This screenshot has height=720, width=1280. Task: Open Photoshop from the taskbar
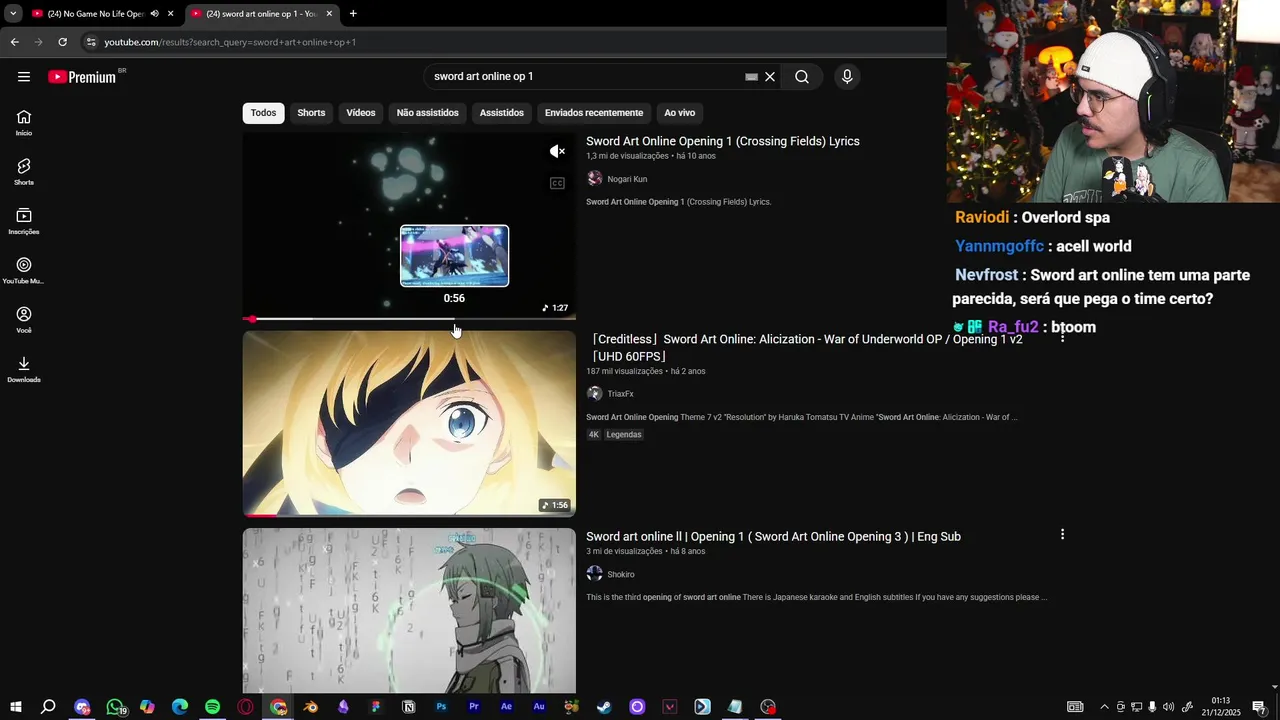441,707
